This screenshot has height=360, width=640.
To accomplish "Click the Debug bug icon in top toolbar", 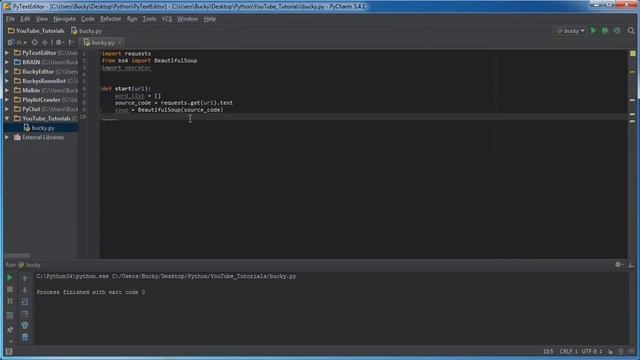I will pos(605,31).
